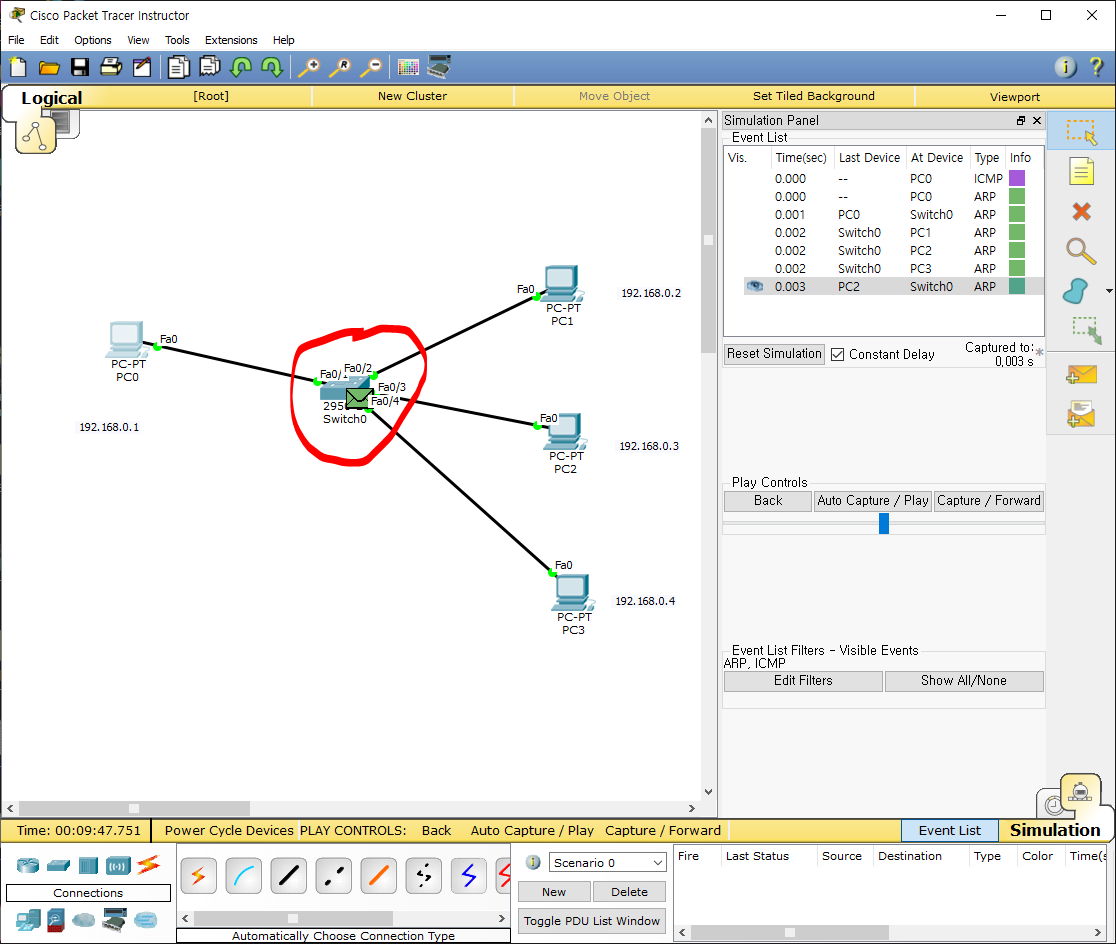The width and height of the screenshot is (1116, 944).
Task: Open the drawing palette icon
Action: [x=408, y=68]
